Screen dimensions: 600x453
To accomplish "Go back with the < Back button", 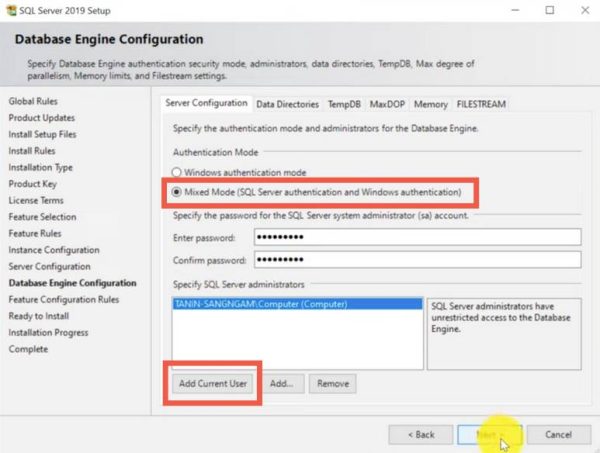I will point(421,435).
